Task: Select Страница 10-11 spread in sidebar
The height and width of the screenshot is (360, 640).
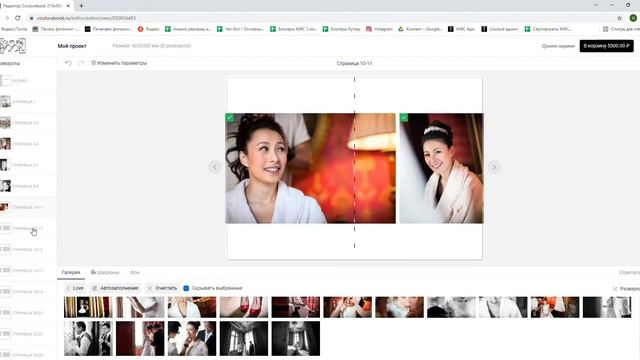Action: (27, 207)
